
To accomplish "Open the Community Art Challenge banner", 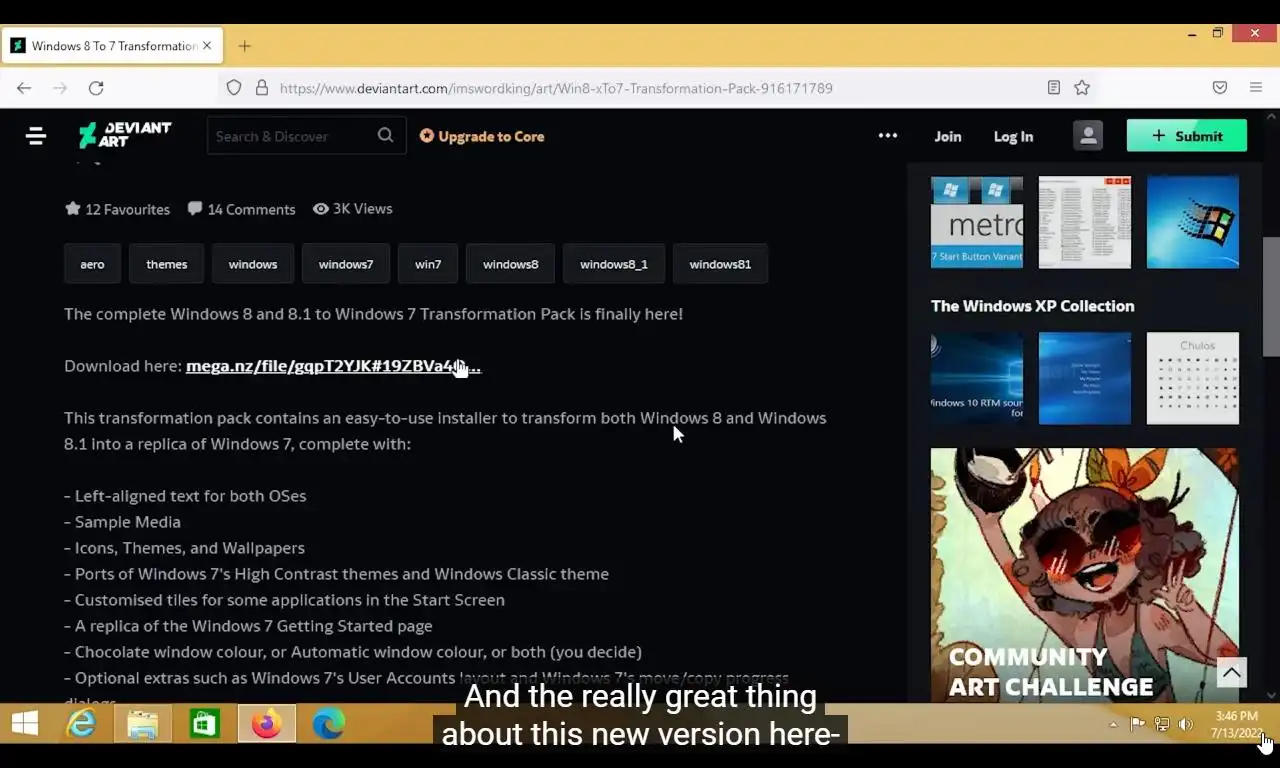I will point(1084,575).
